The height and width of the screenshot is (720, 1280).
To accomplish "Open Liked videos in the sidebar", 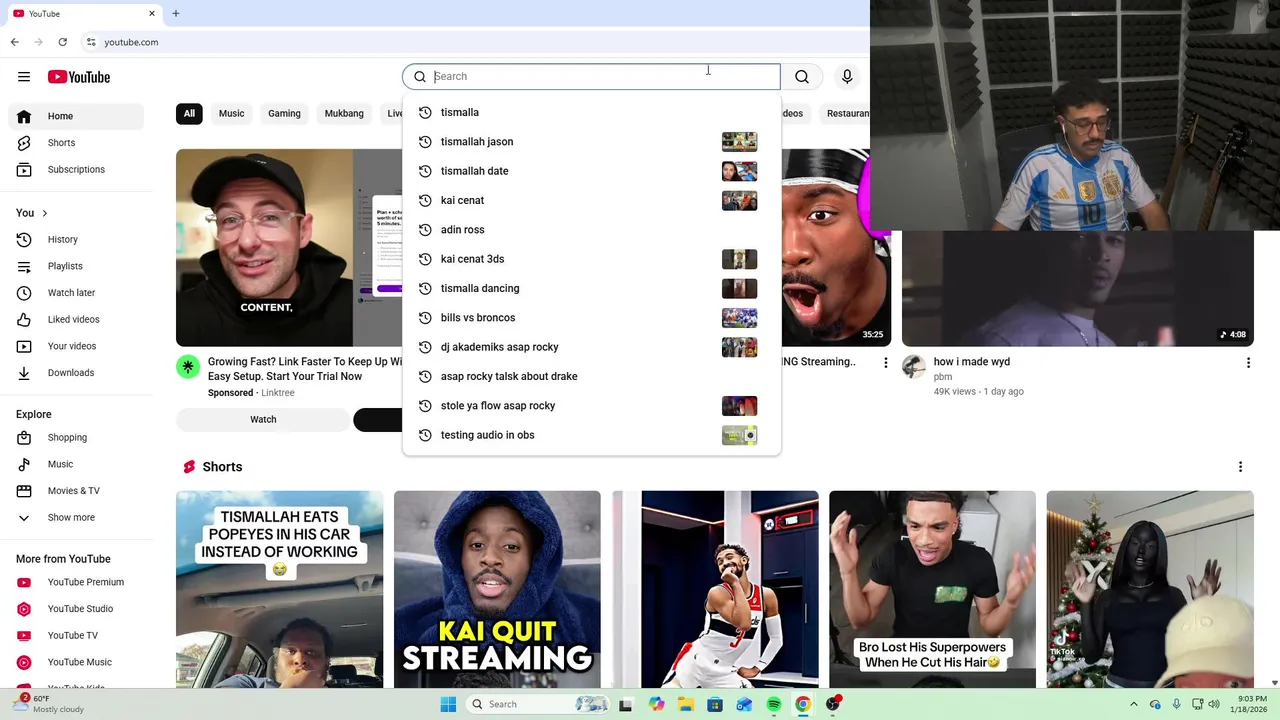I will coord(76,320).
